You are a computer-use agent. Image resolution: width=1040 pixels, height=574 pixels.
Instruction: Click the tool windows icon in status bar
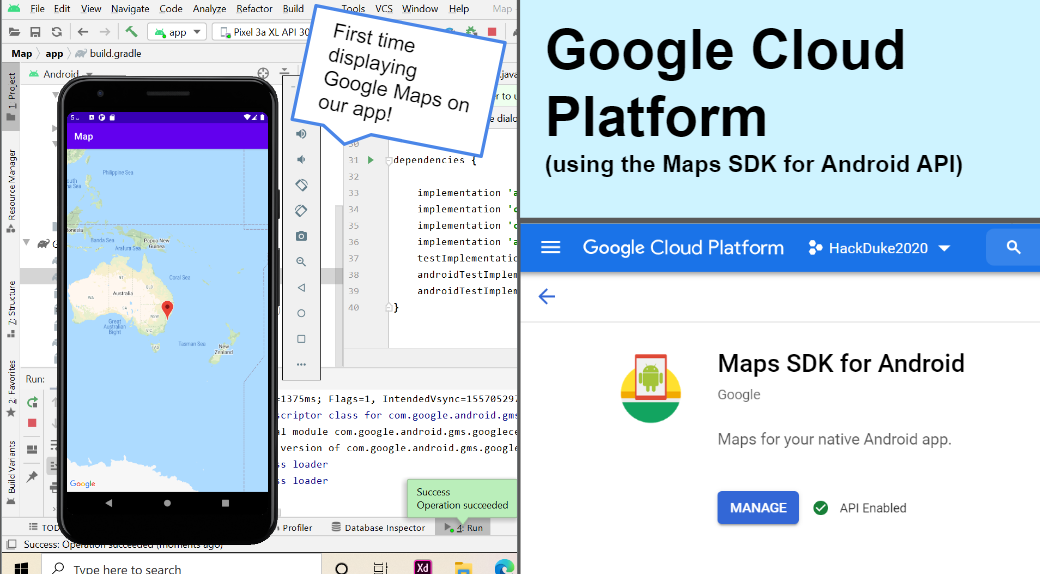[x=11, y=545]
